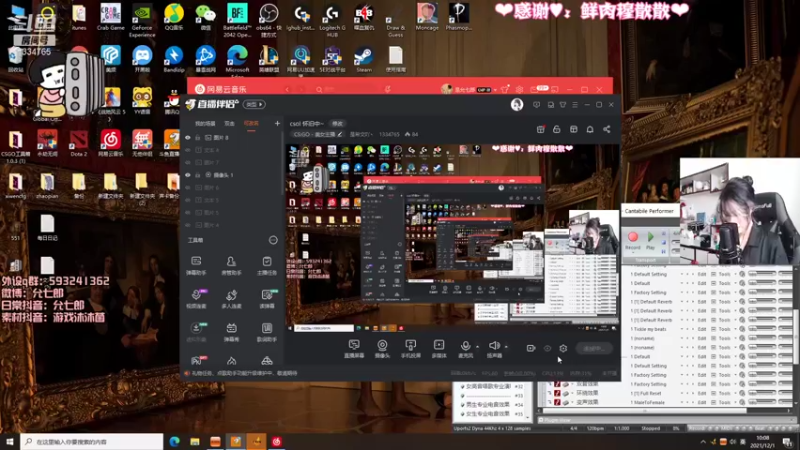800x450 pixels.
Task: Click Play button in Cantabile Performer
Action: [x=651, y=240]
